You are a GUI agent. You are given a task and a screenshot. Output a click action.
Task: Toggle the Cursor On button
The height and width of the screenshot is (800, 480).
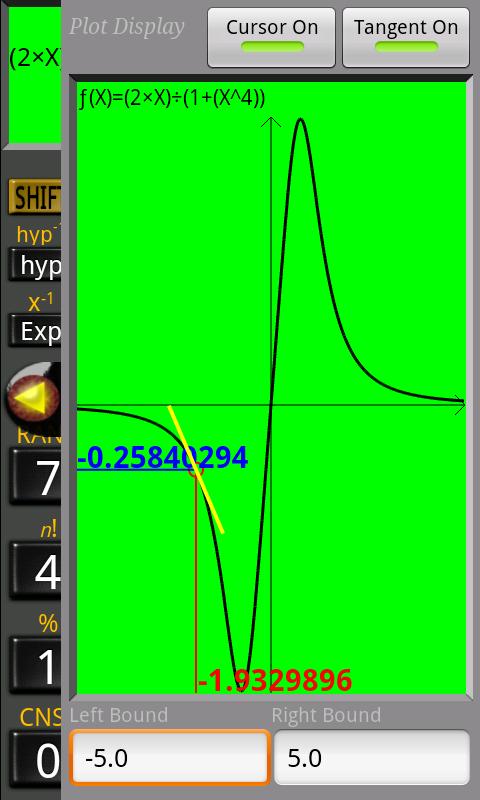[x=271, y=37]
